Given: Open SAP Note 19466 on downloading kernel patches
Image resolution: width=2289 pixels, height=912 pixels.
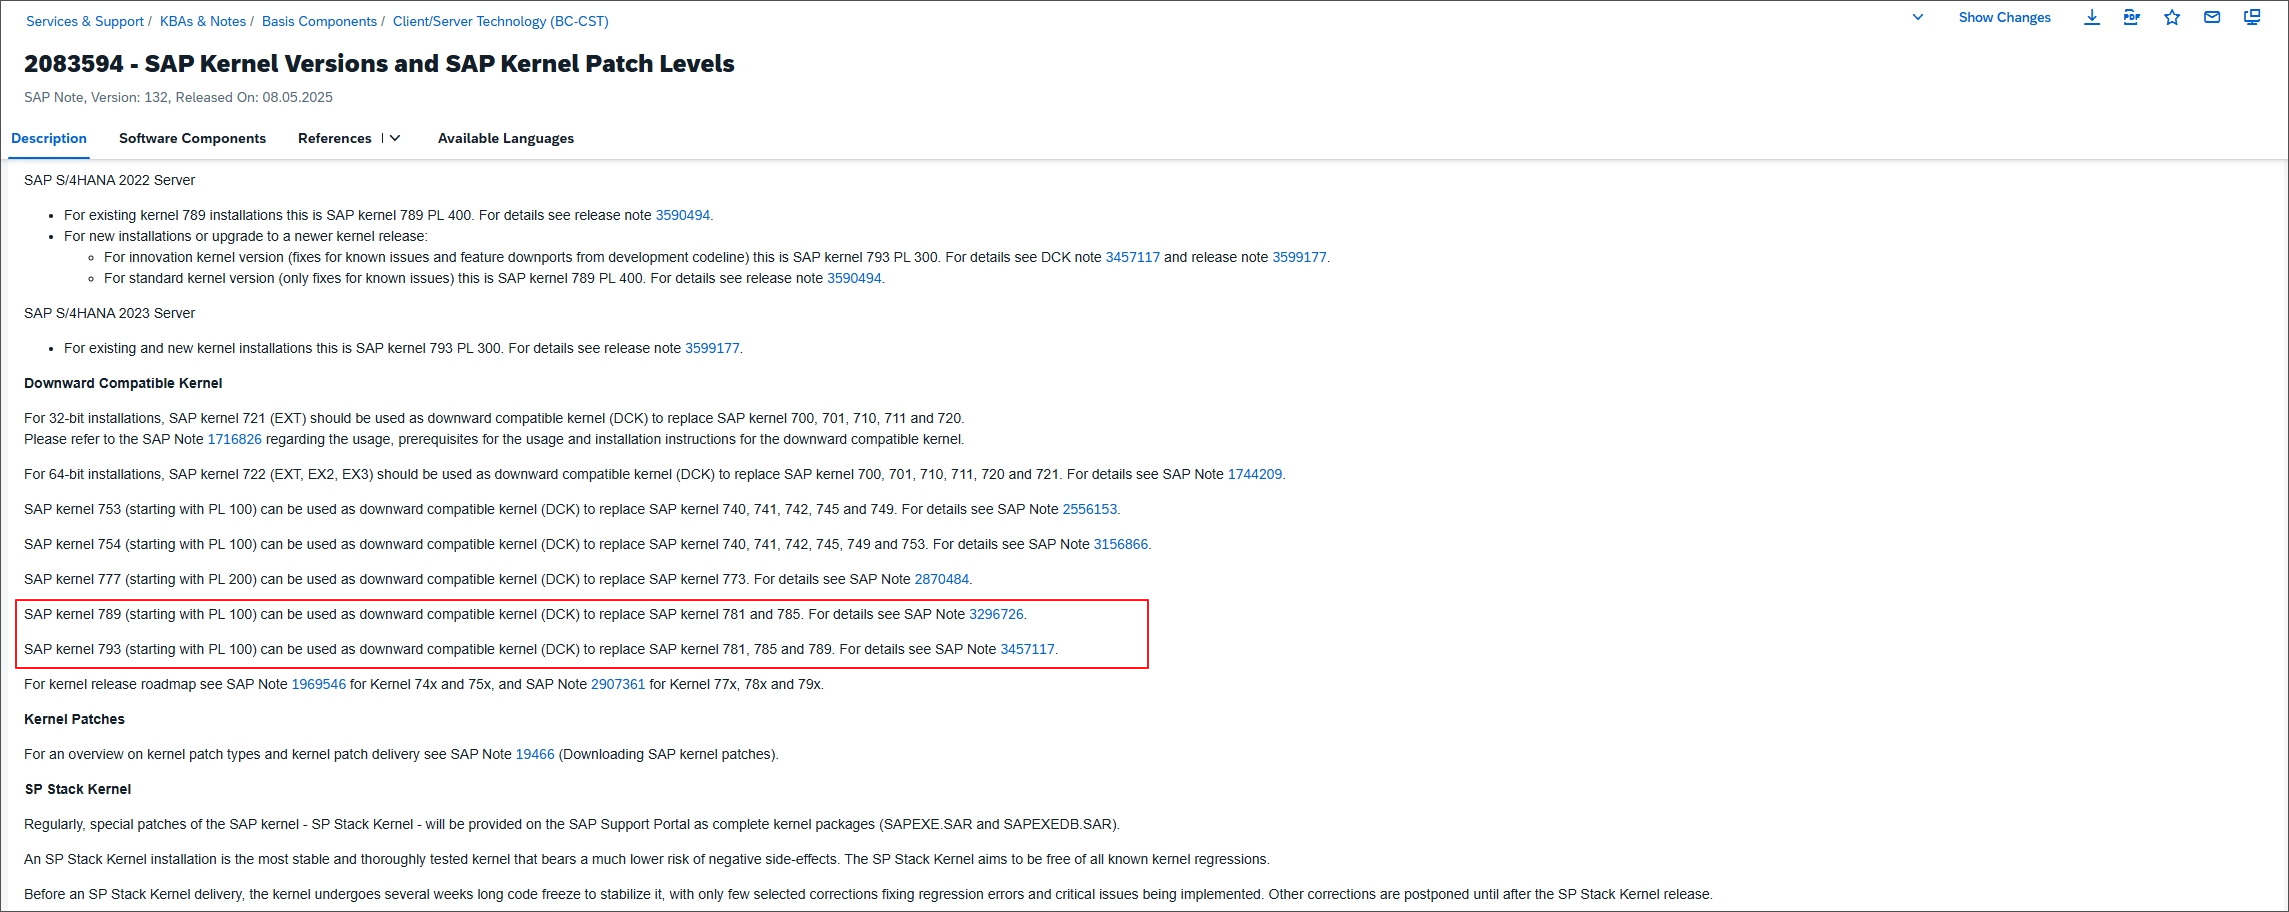Looking at the screenshot, I should point(535,754).
